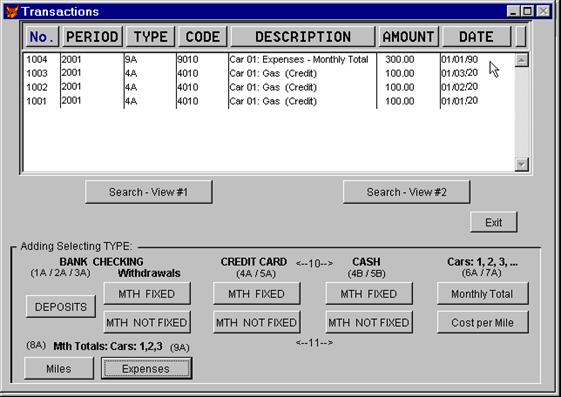The height and width of the screenshot is (397, 561).
Task: Click the TYPE column header
Action: pyautogui.click(x=150, y=36)
